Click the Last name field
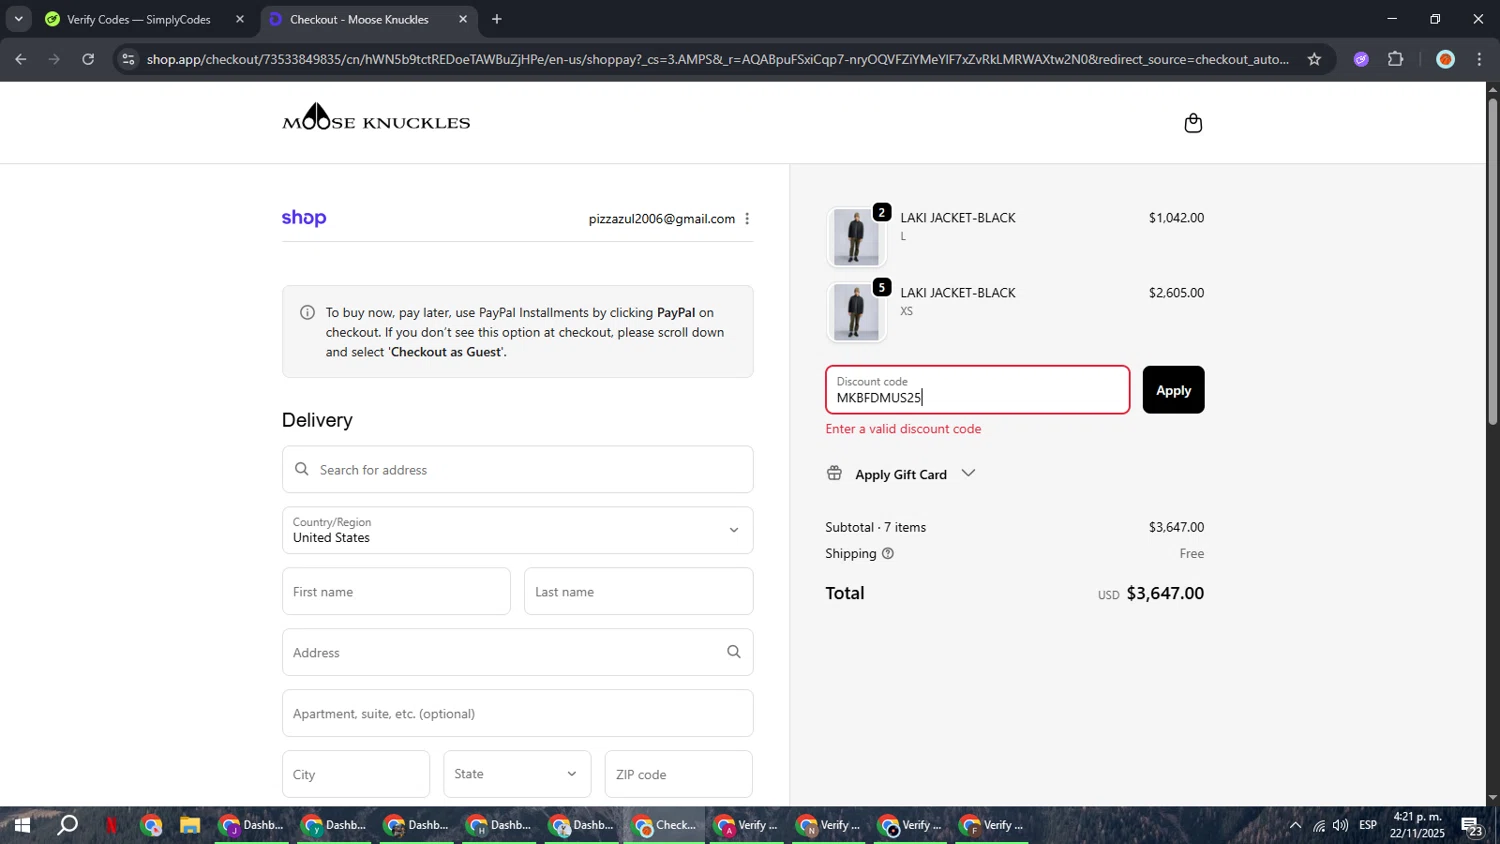The image size is (1500, 844). [638, 591]
